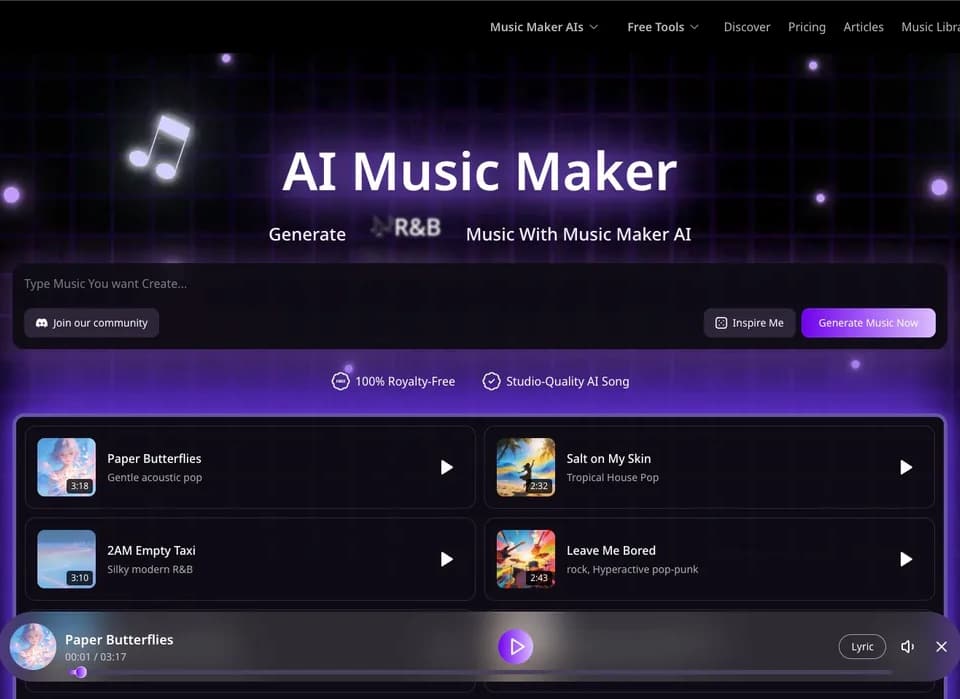Click the '00:01 / 03:17' time readout
This screenshot has height=699, width=960.
tap(96, 657)
